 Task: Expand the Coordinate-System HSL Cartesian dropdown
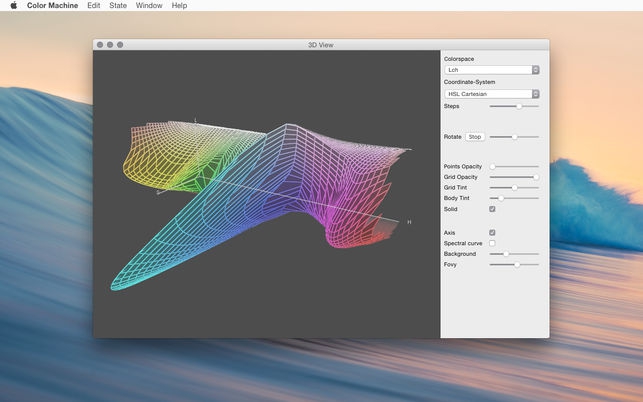(491, 93)
